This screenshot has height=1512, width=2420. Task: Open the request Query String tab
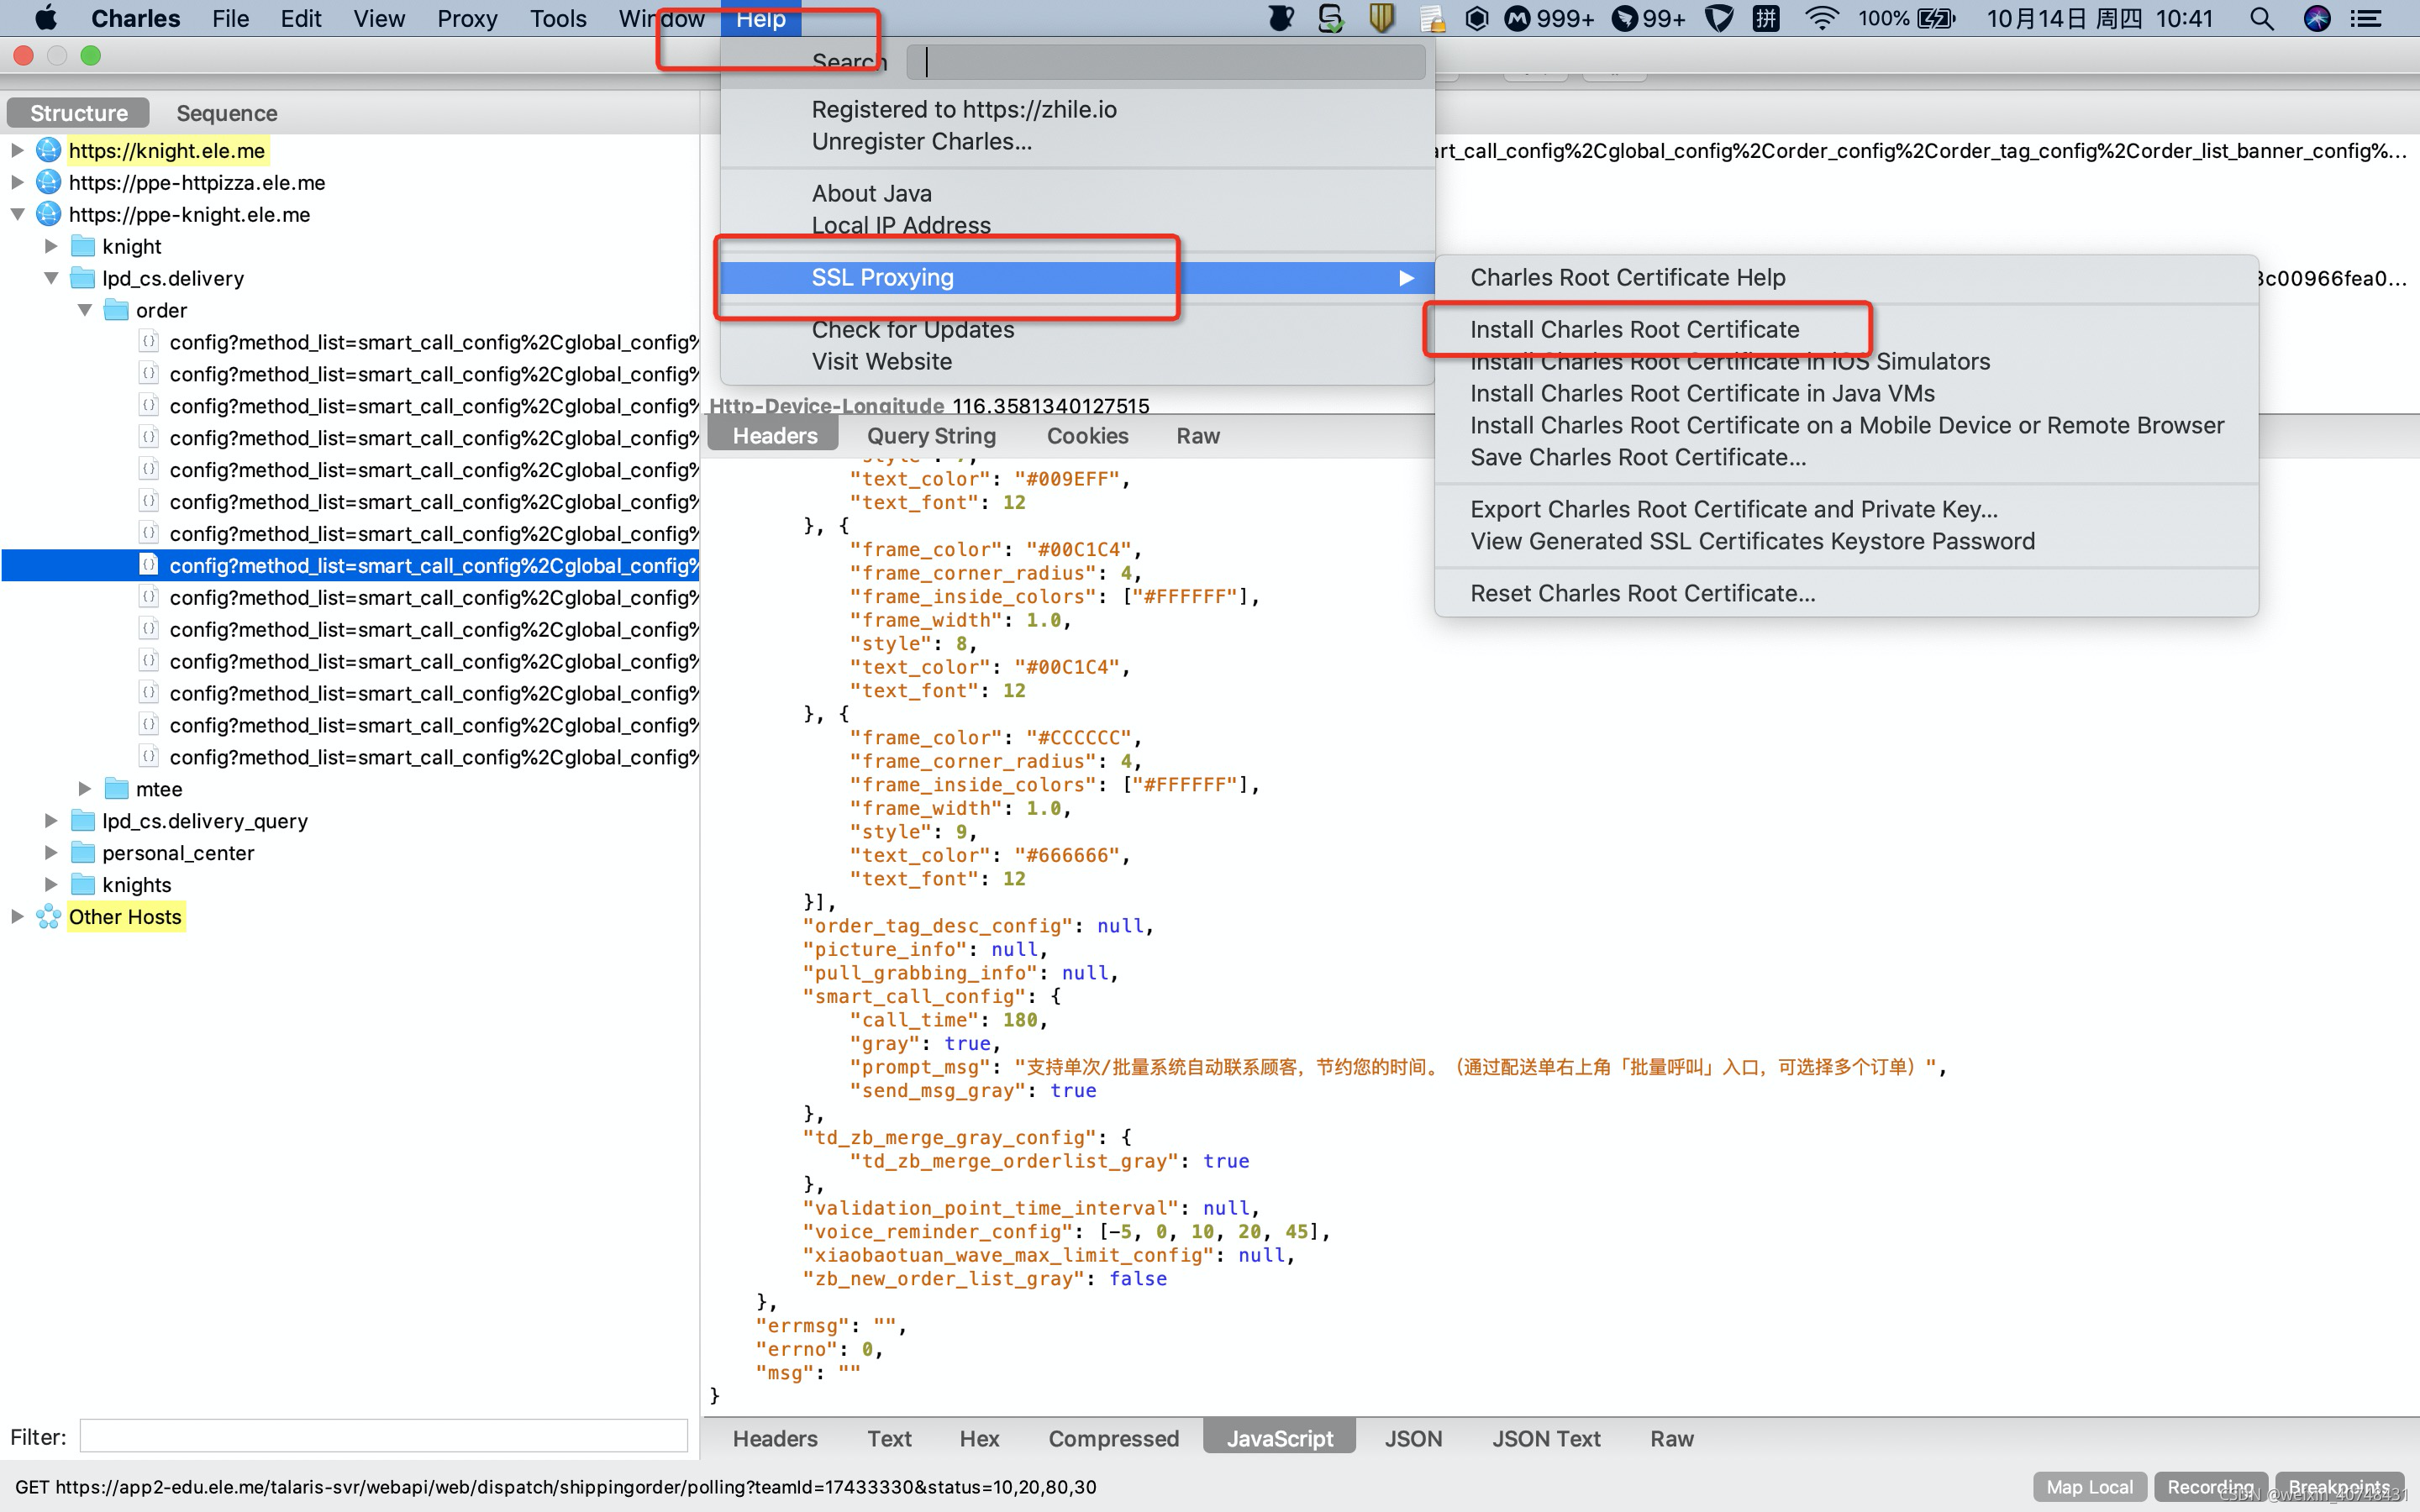(931, 436)
